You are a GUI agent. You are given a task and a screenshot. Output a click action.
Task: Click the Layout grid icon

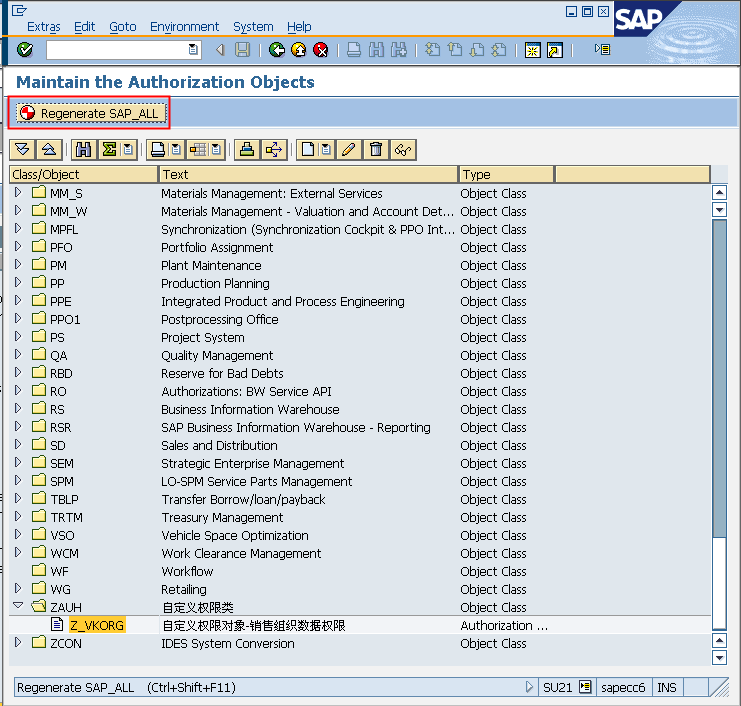point(198,150)
